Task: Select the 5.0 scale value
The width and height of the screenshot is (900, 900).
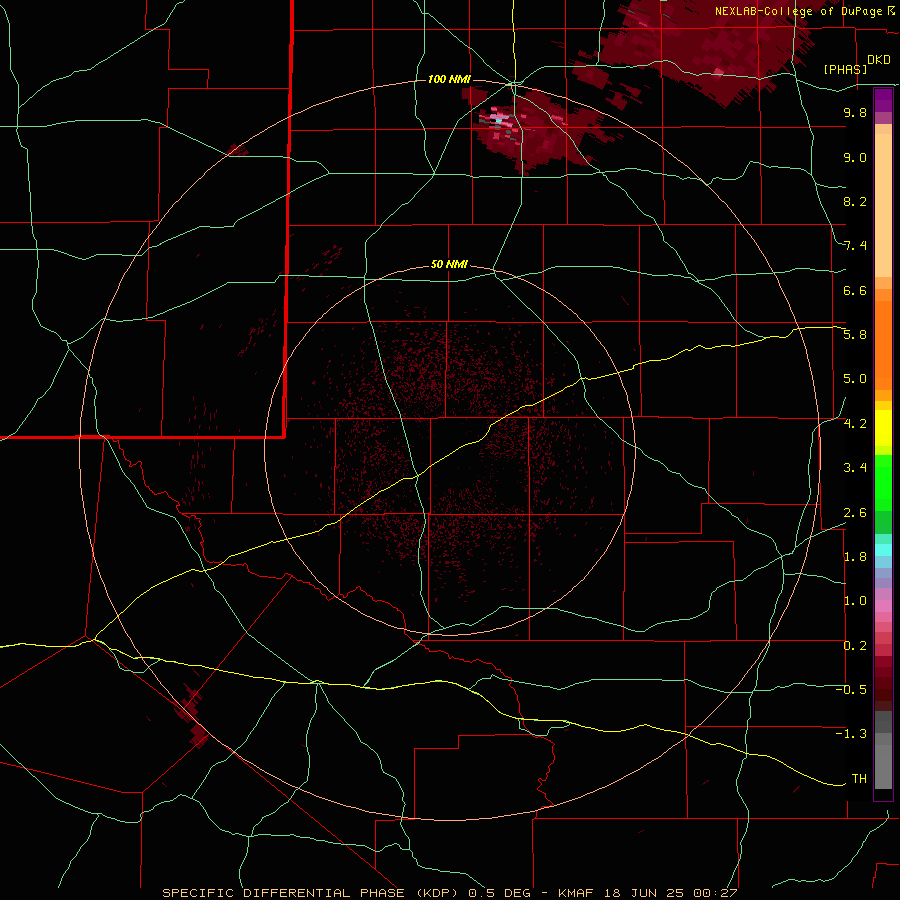Action: coord(855,379)
